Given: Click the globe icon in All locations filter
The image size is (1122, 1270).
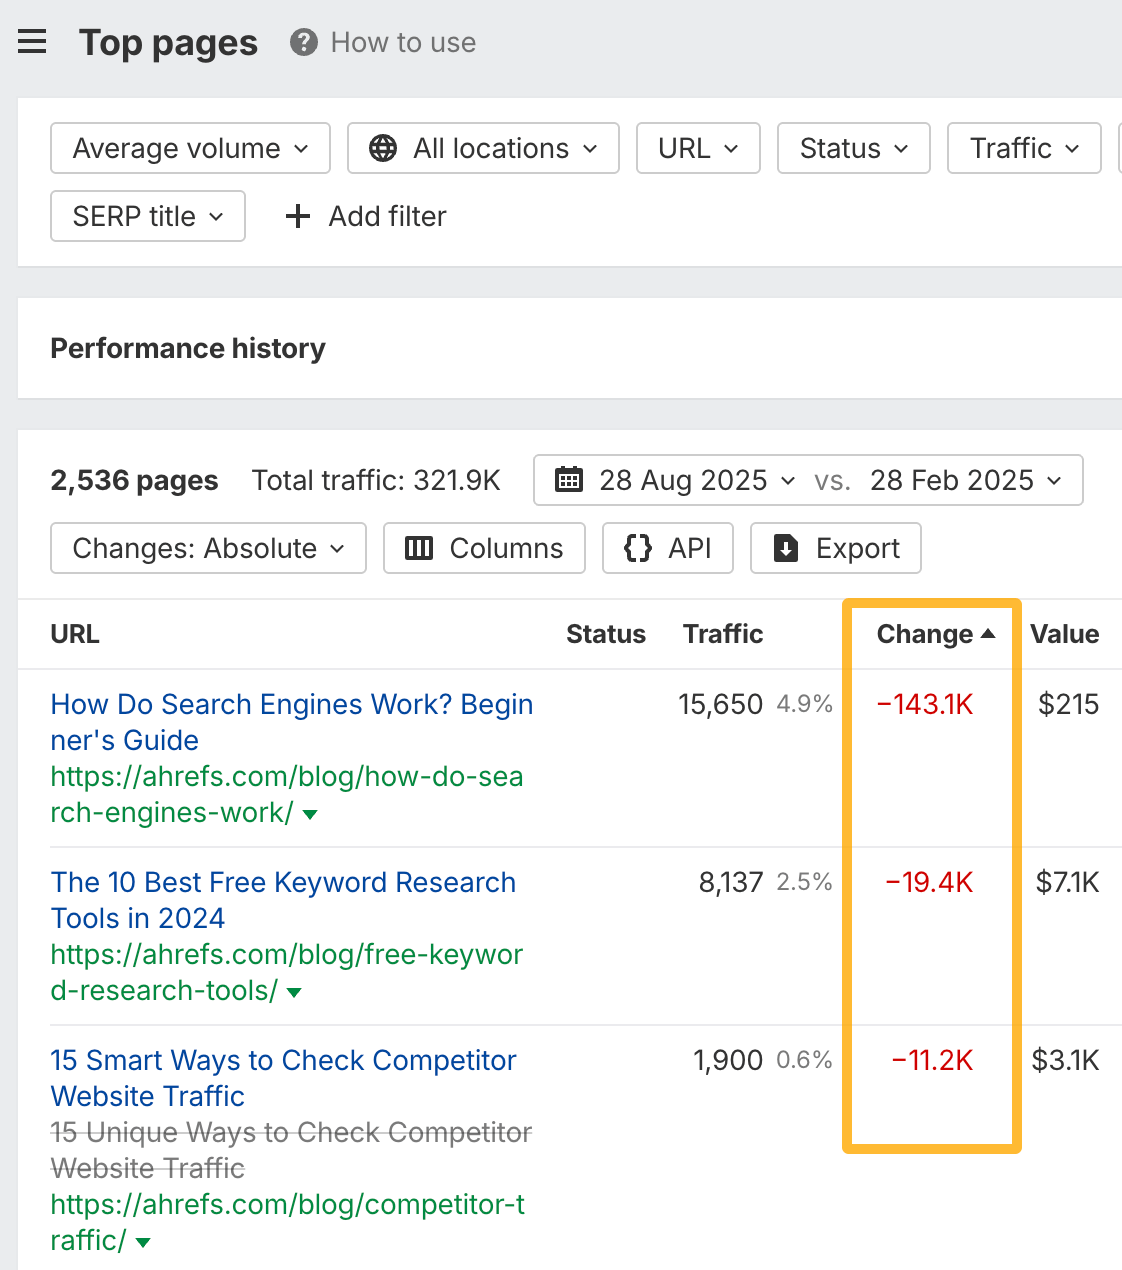Looking at the screenshot, I should [383, 148].
